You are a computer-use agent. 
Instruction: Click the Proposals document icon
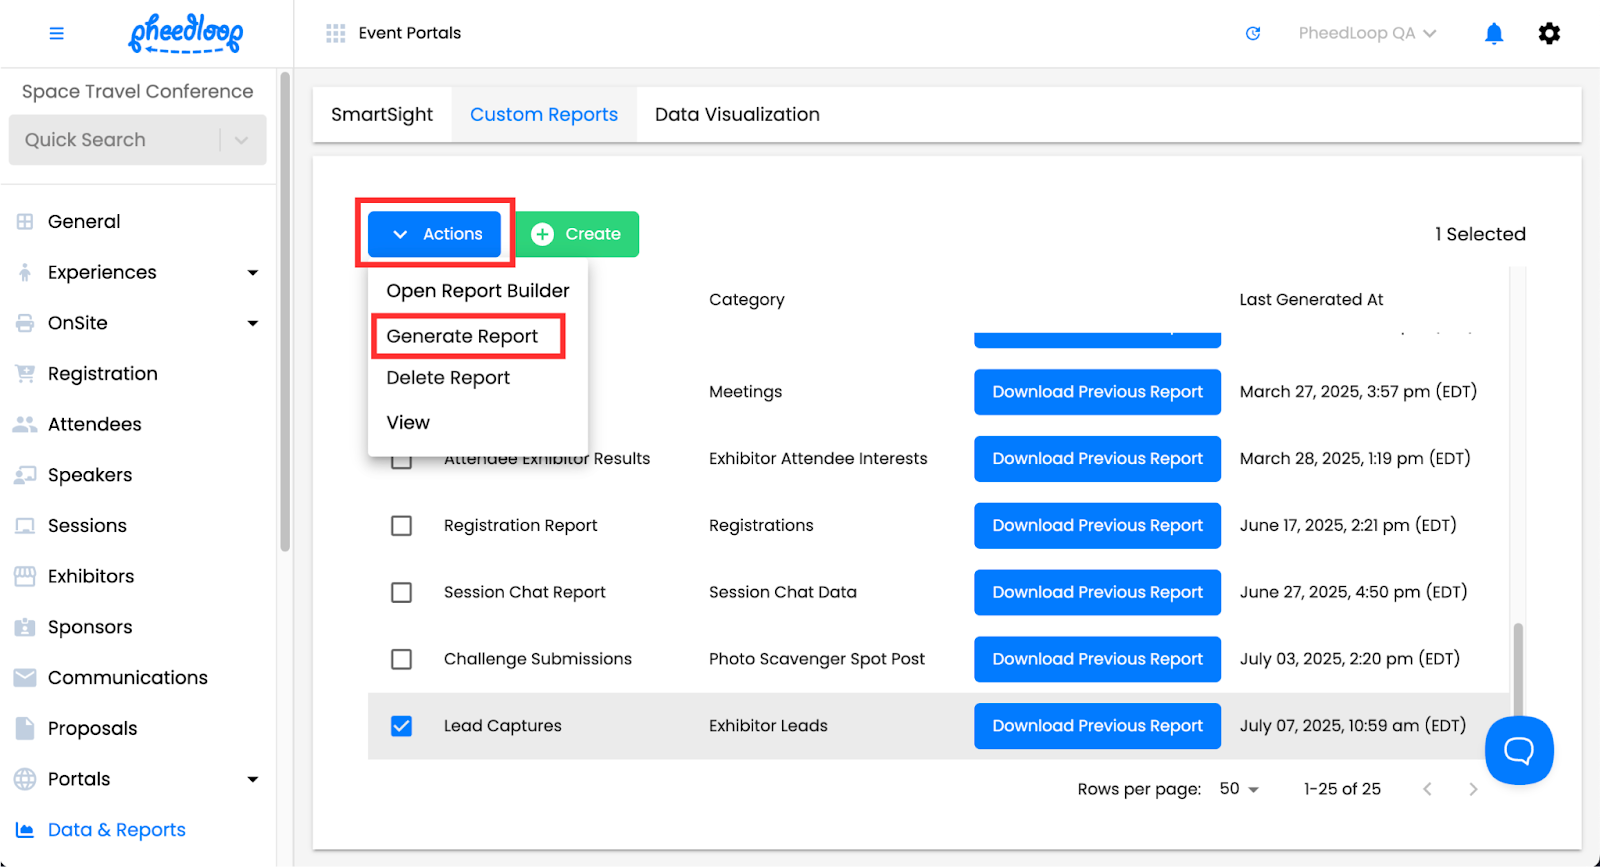(x=25, y=728)
